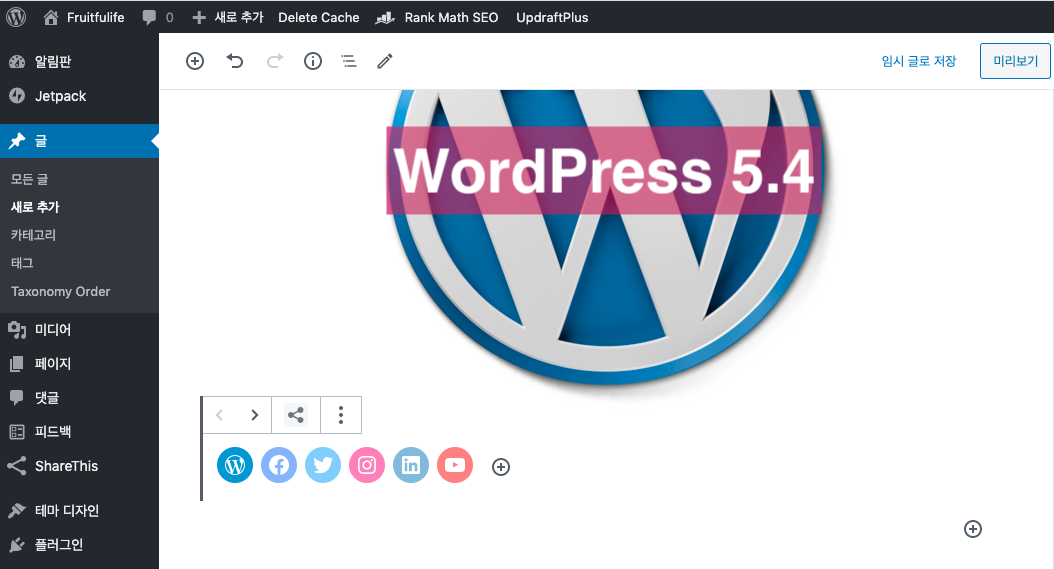
Task: Move block left with arrow
Action: click(219, 415)
